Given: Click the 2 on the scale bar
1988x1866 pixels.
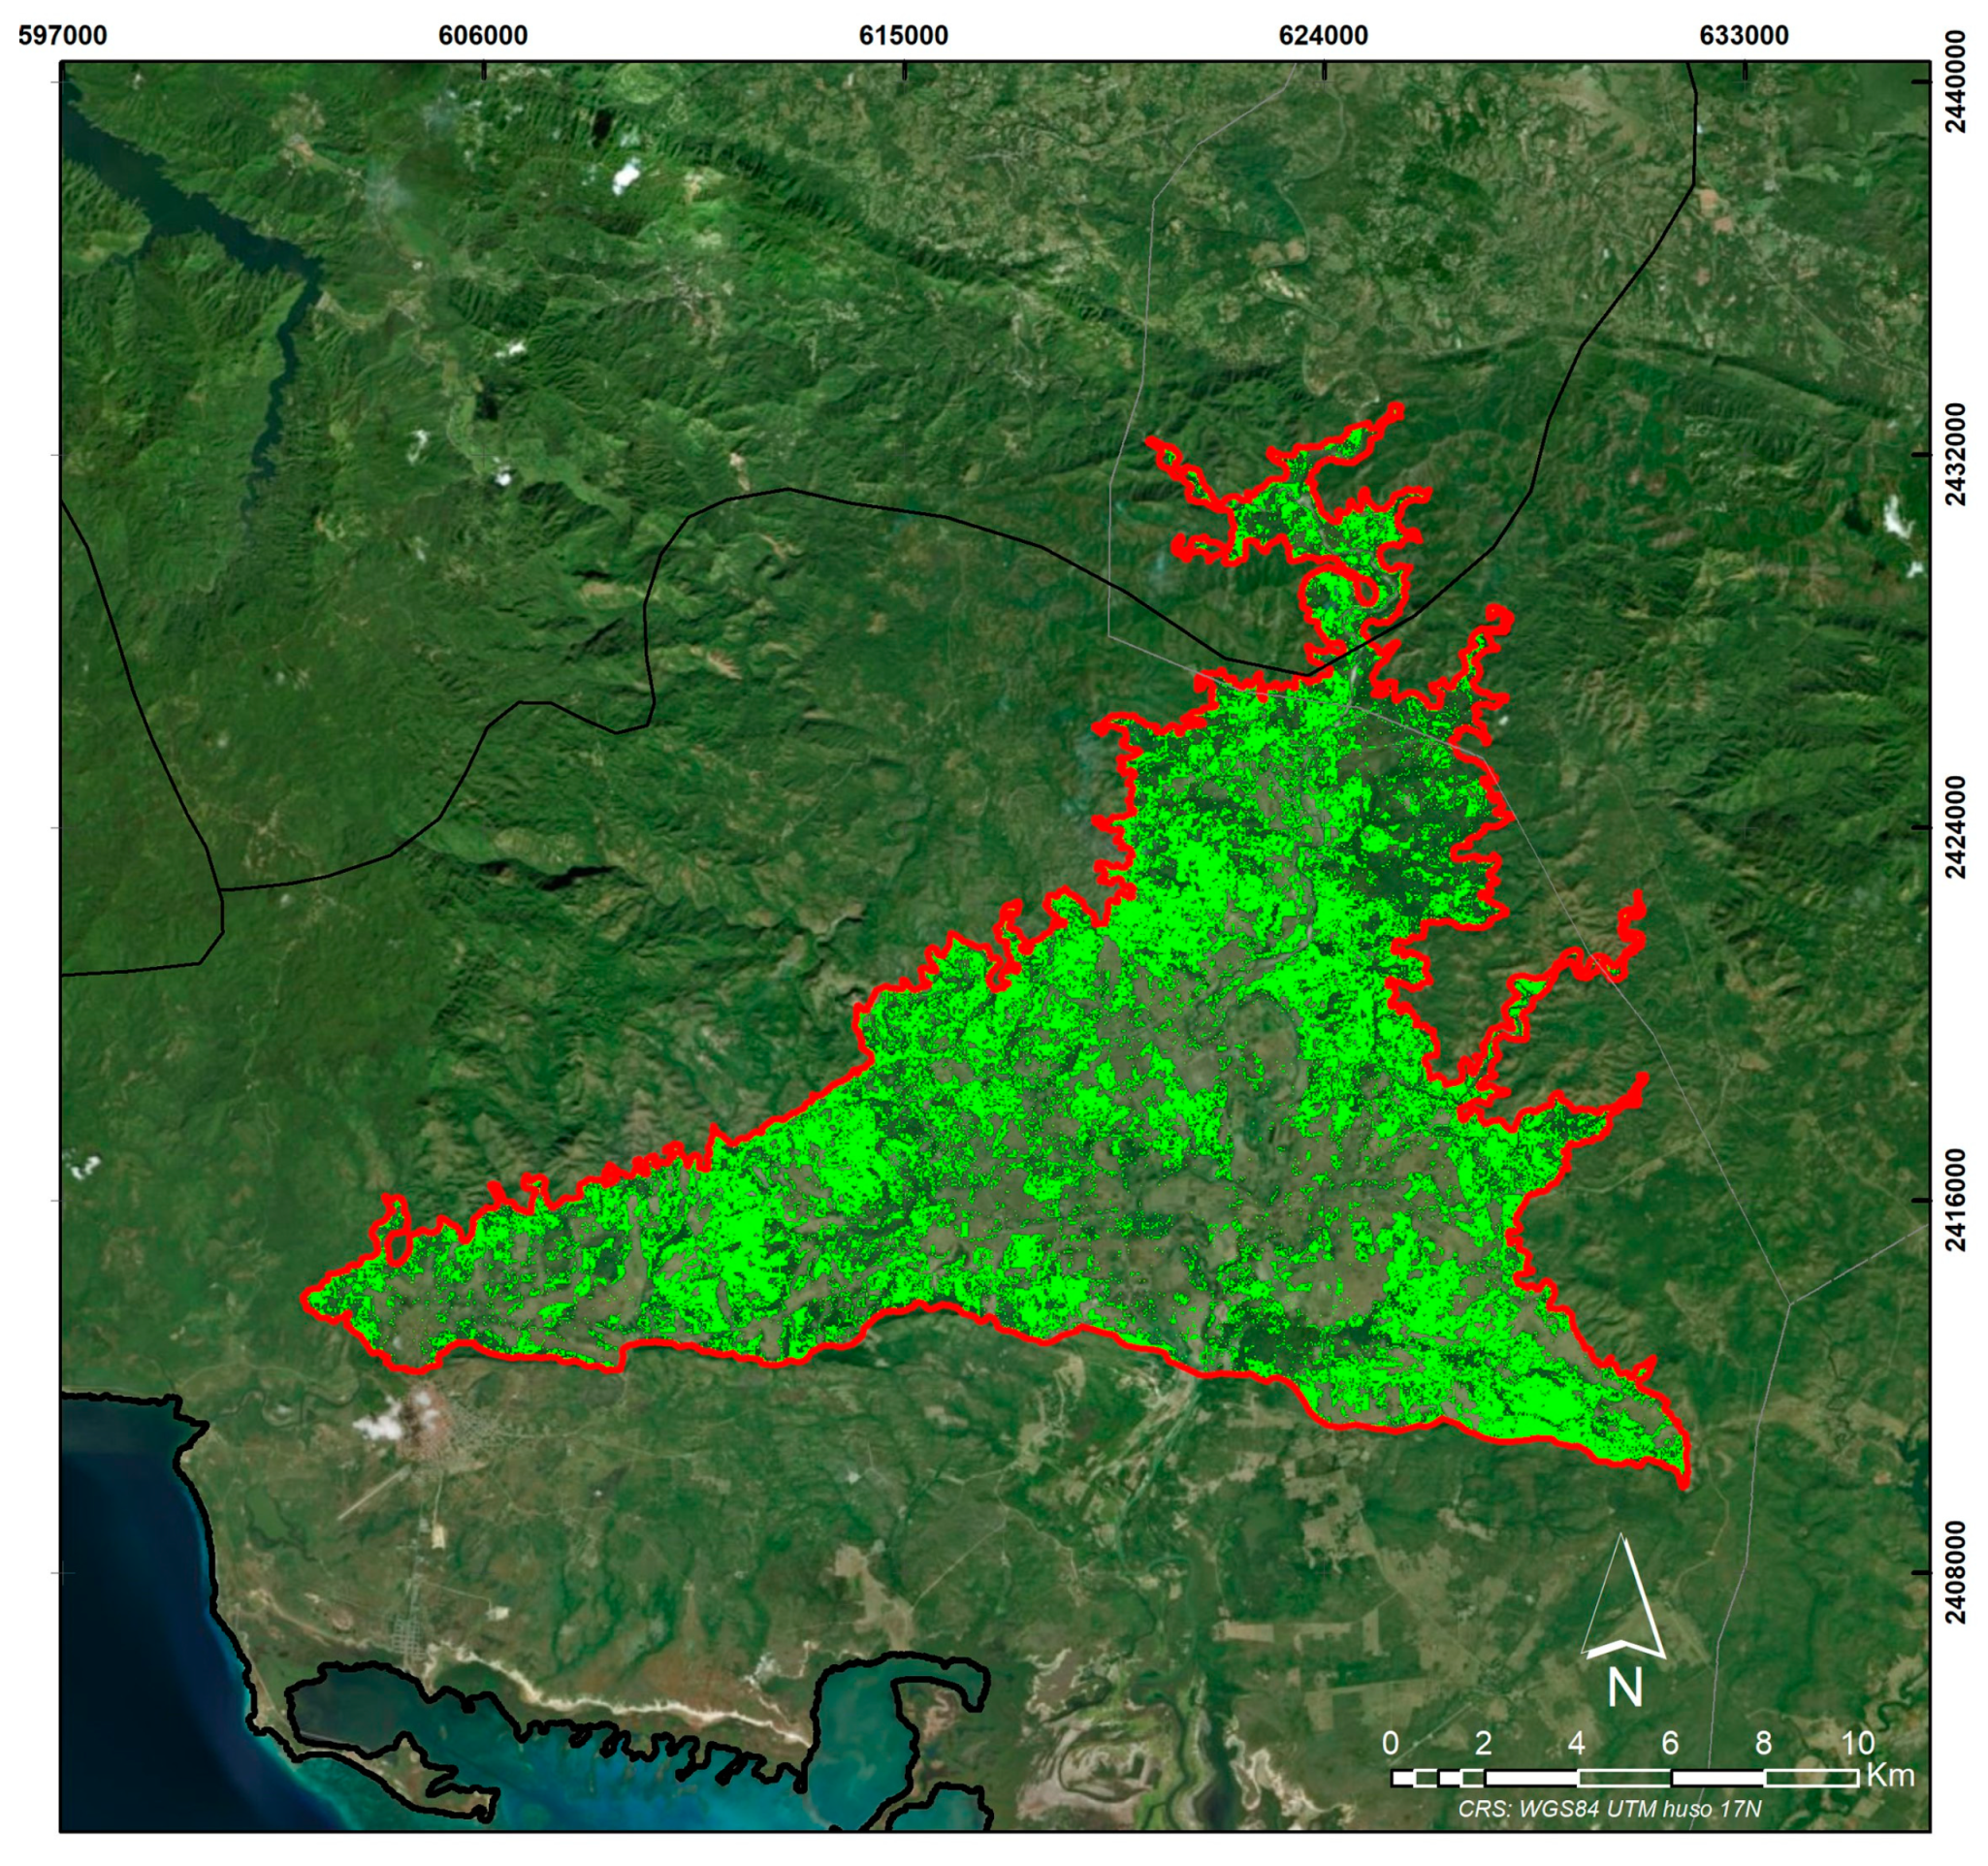Looking at the screenshot, I should (1483, 1743).
